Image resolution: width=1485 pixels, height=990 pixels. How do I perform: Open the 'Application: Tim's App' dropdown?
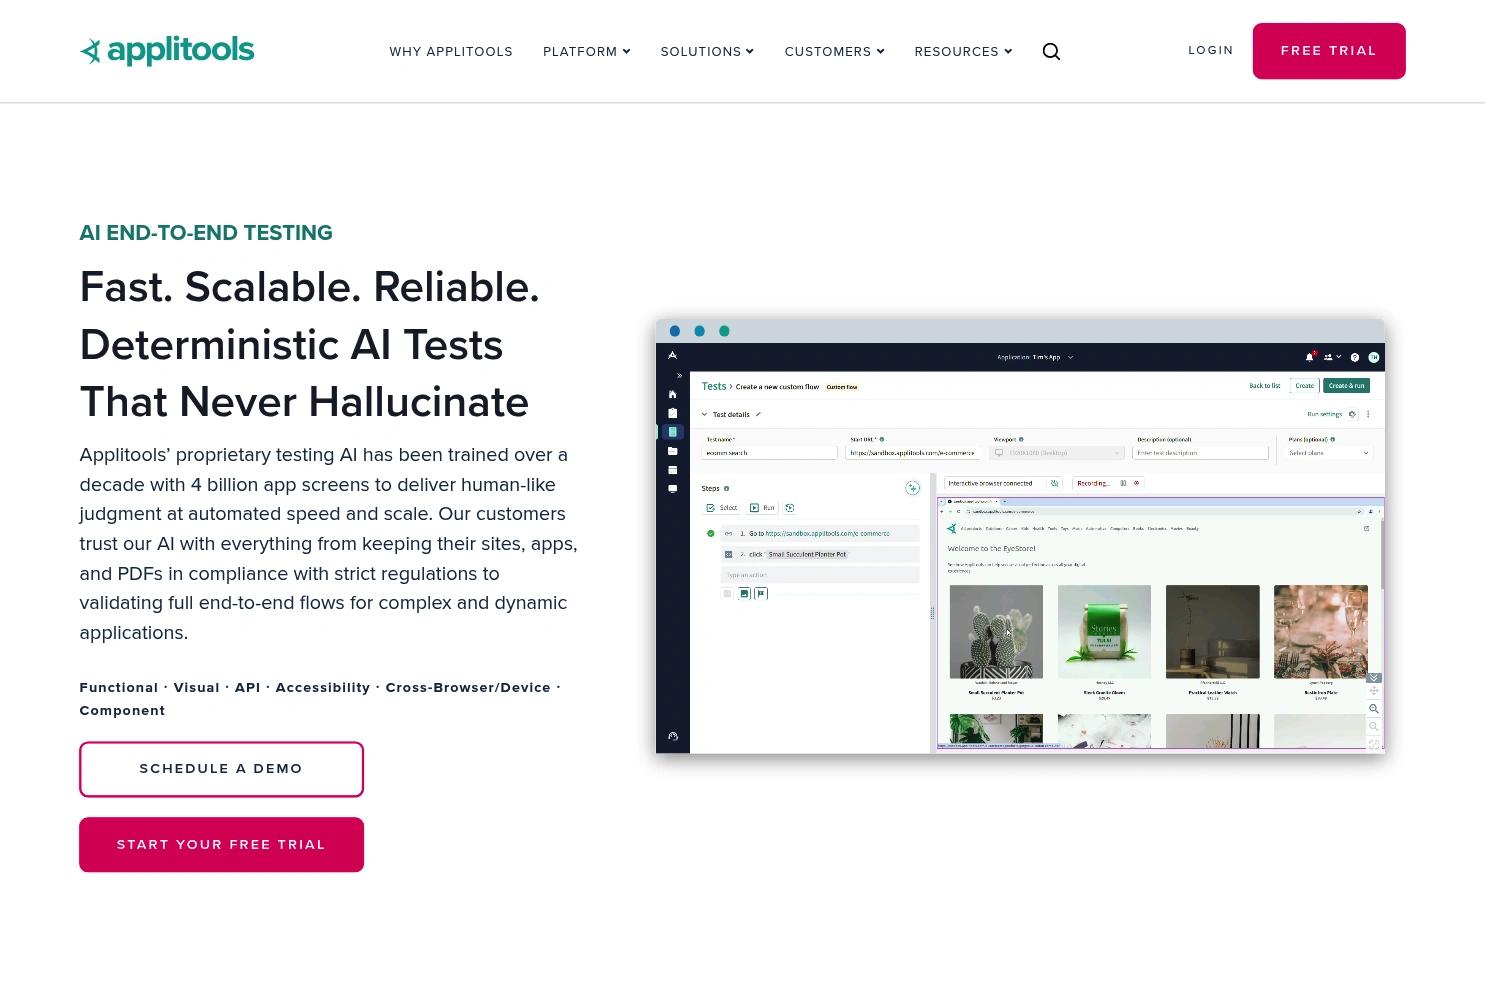click(1035, 357)
